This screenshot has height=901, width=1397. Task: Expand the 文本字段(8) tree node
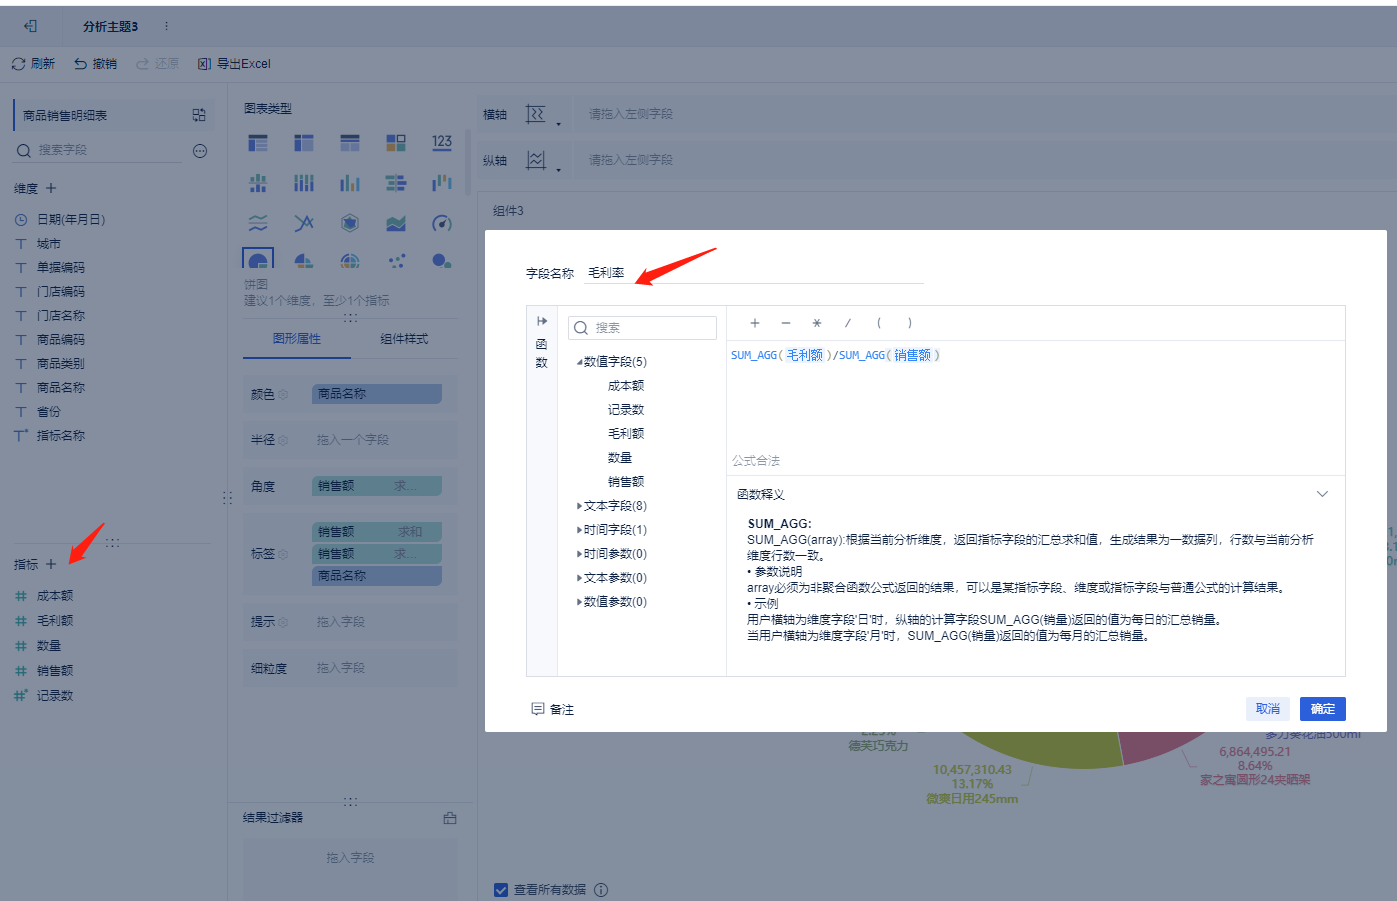click(x=579, y=506)
